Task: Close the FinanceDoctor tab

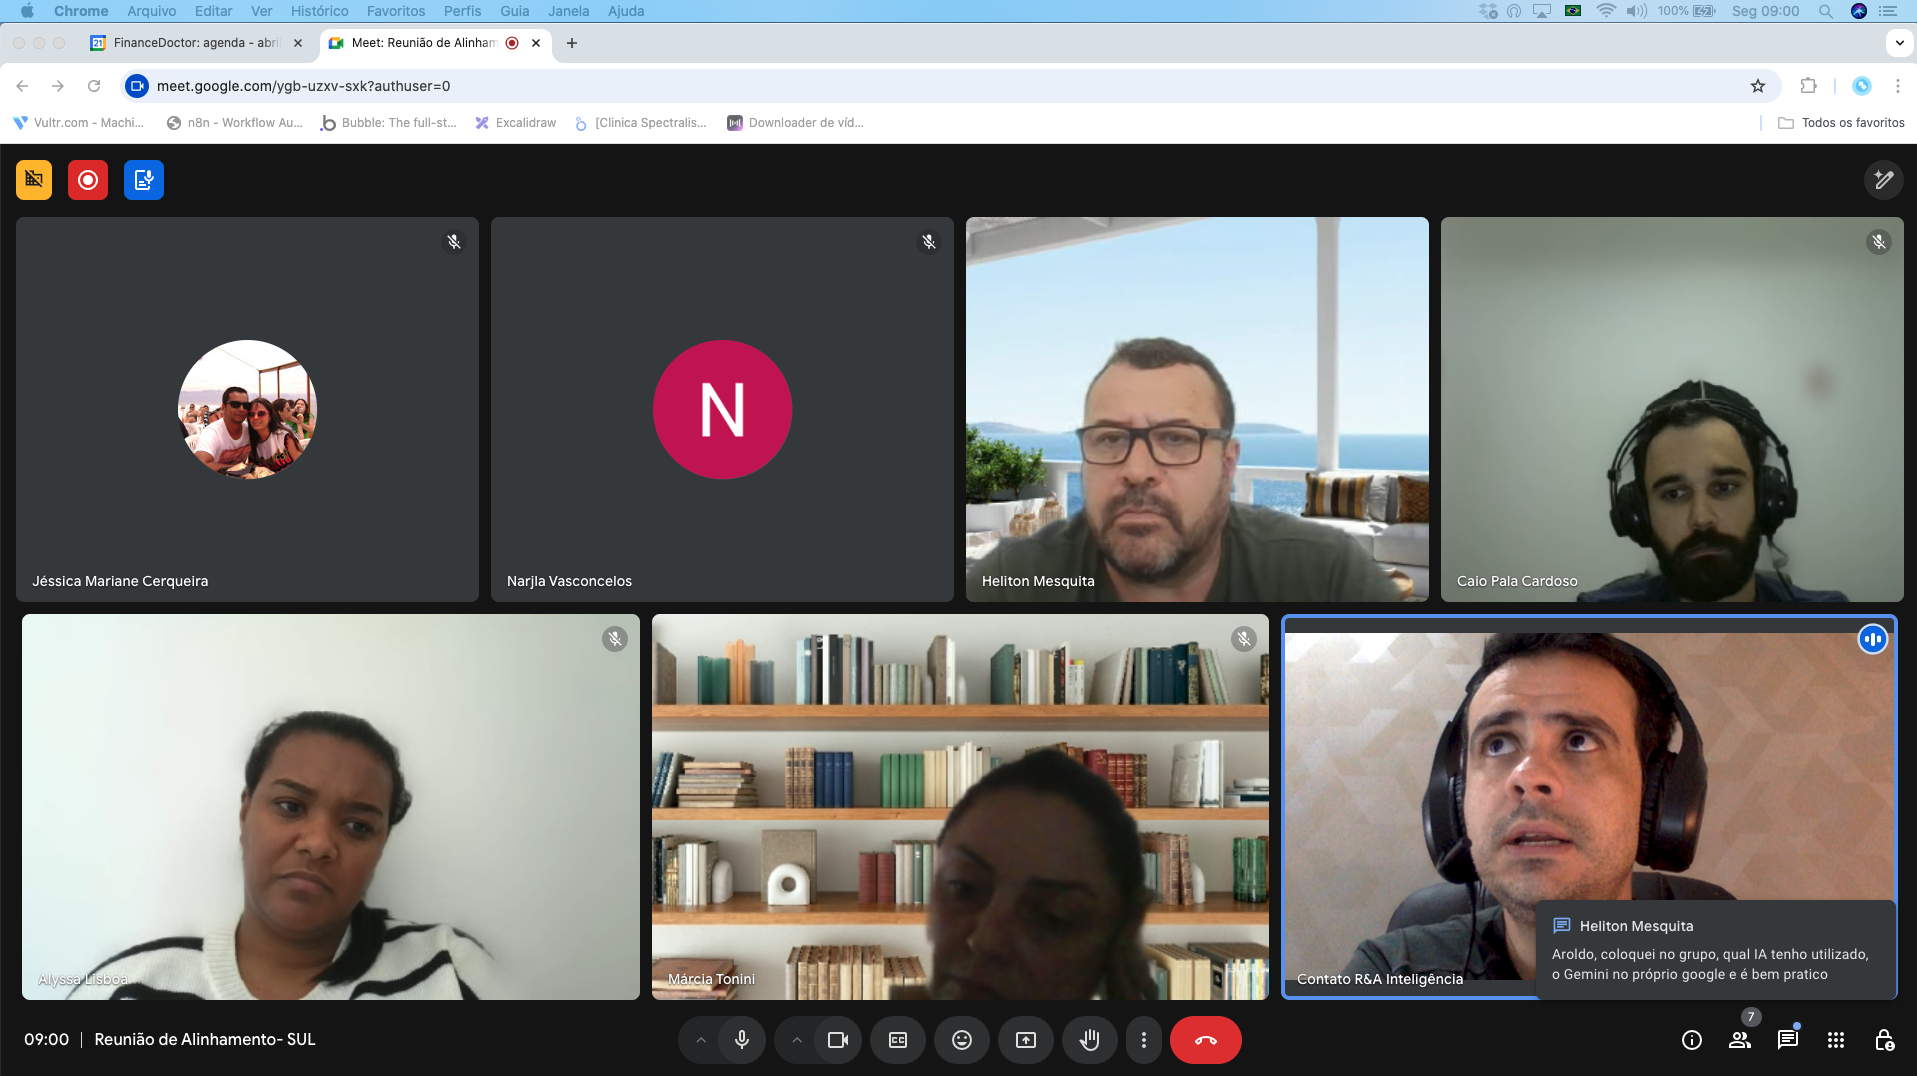Action: tap(298, 43)
